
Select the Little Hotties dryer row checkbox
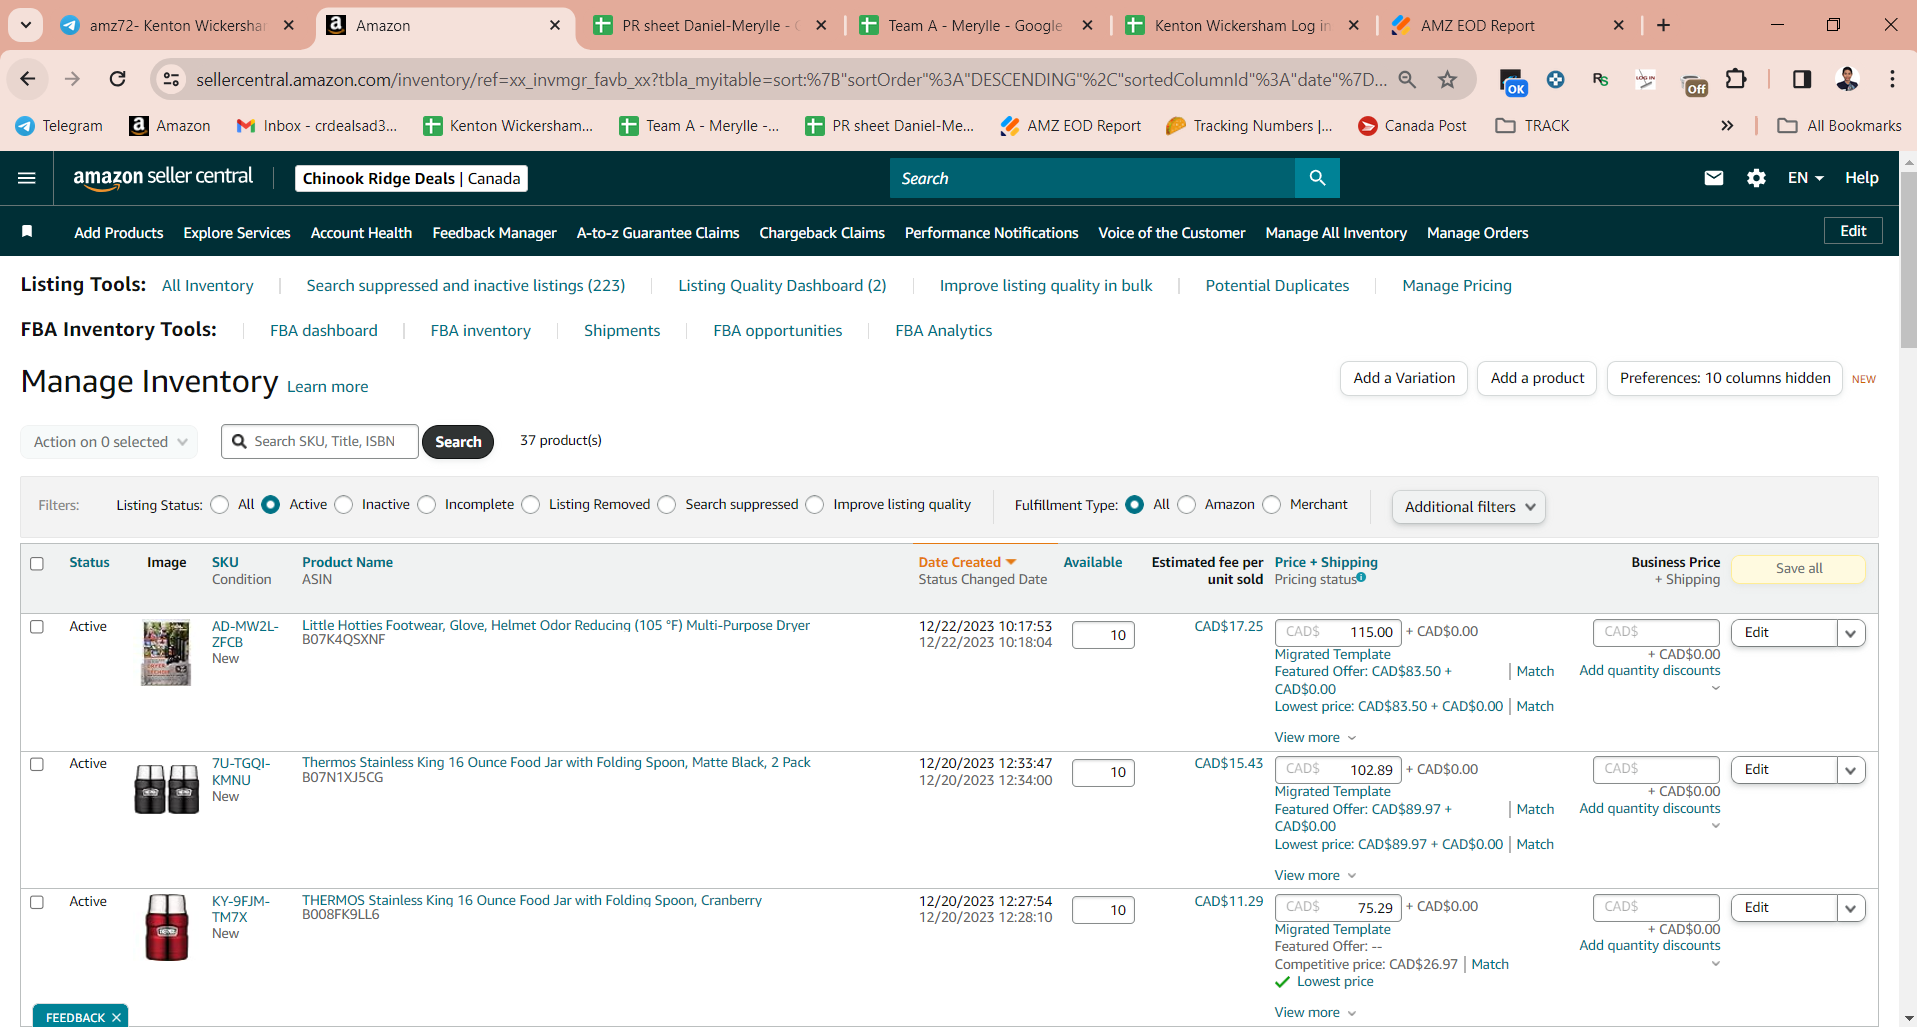(x=37, y=627)
